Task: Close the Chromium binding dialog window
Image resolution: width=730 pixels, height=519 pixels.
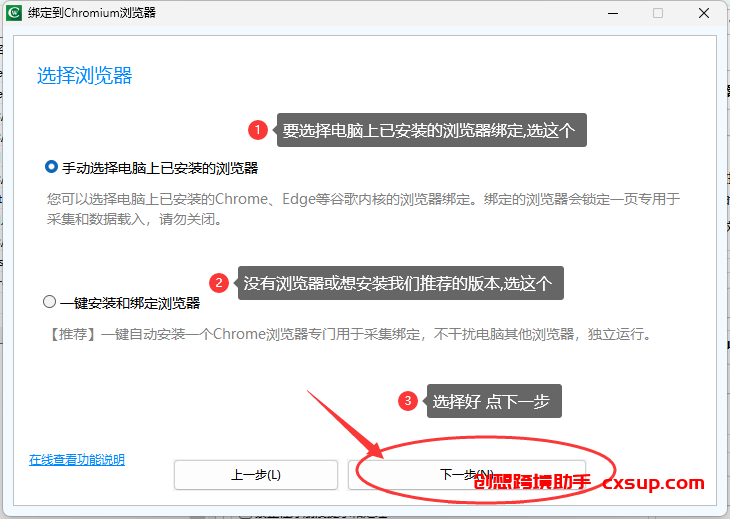Action: (704, 13)
